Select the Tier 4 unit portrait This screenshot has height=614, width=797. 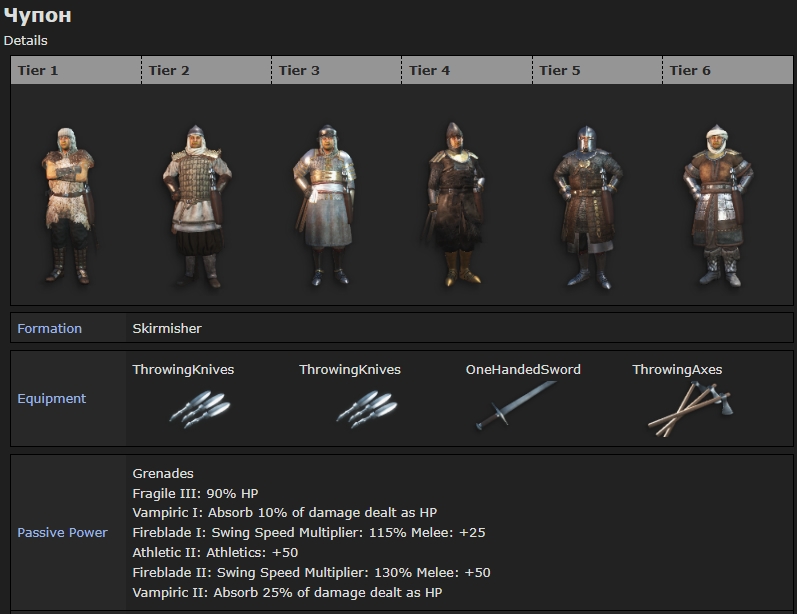point(454,206)
